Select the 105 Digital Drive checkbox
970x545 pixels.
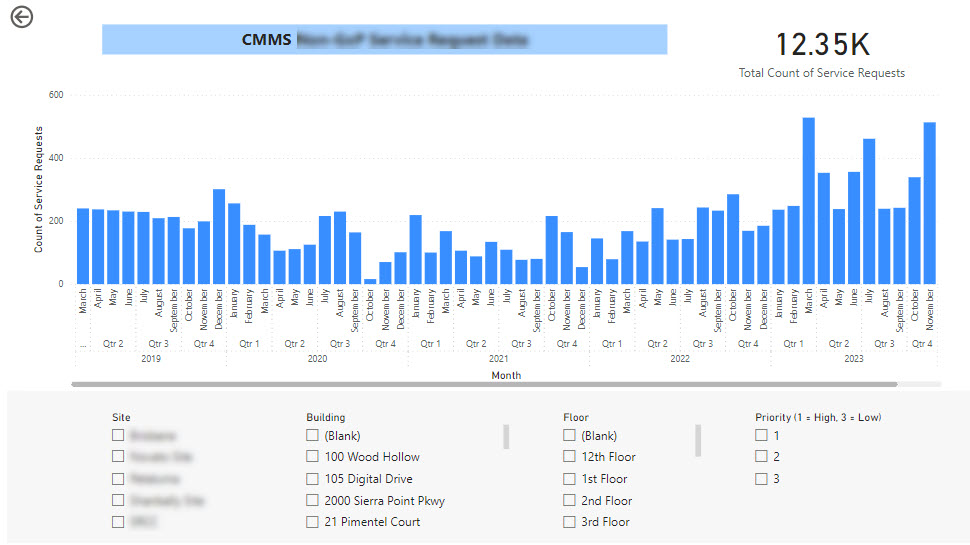313,479
